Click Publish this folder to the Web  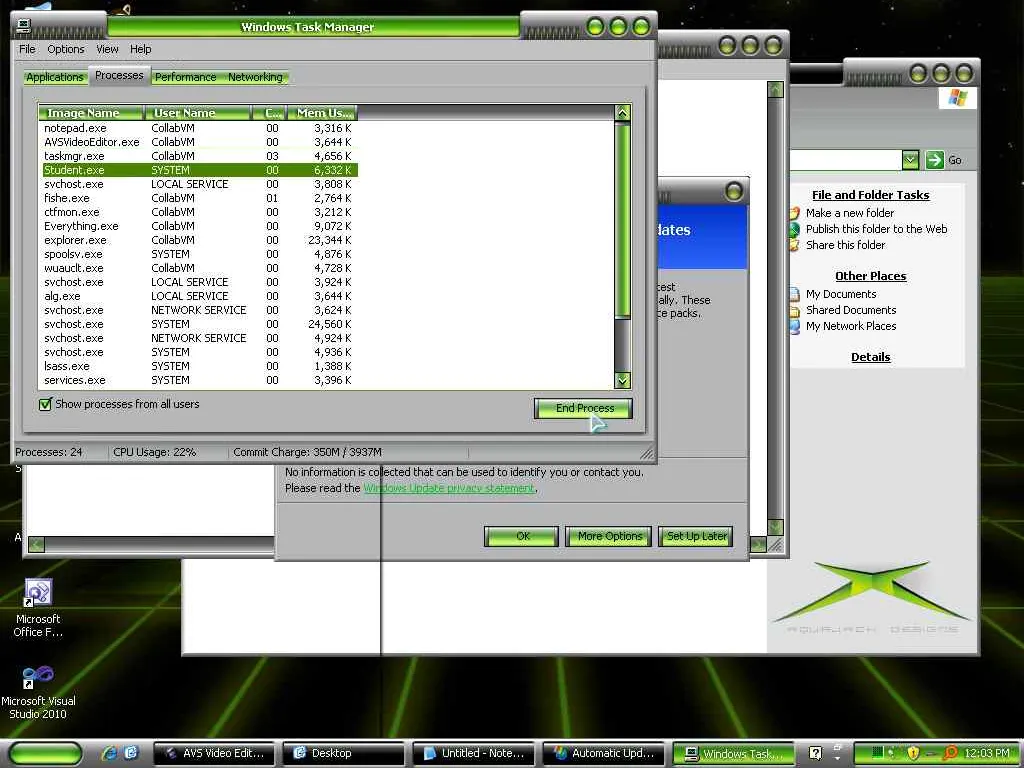click(876, 229)
